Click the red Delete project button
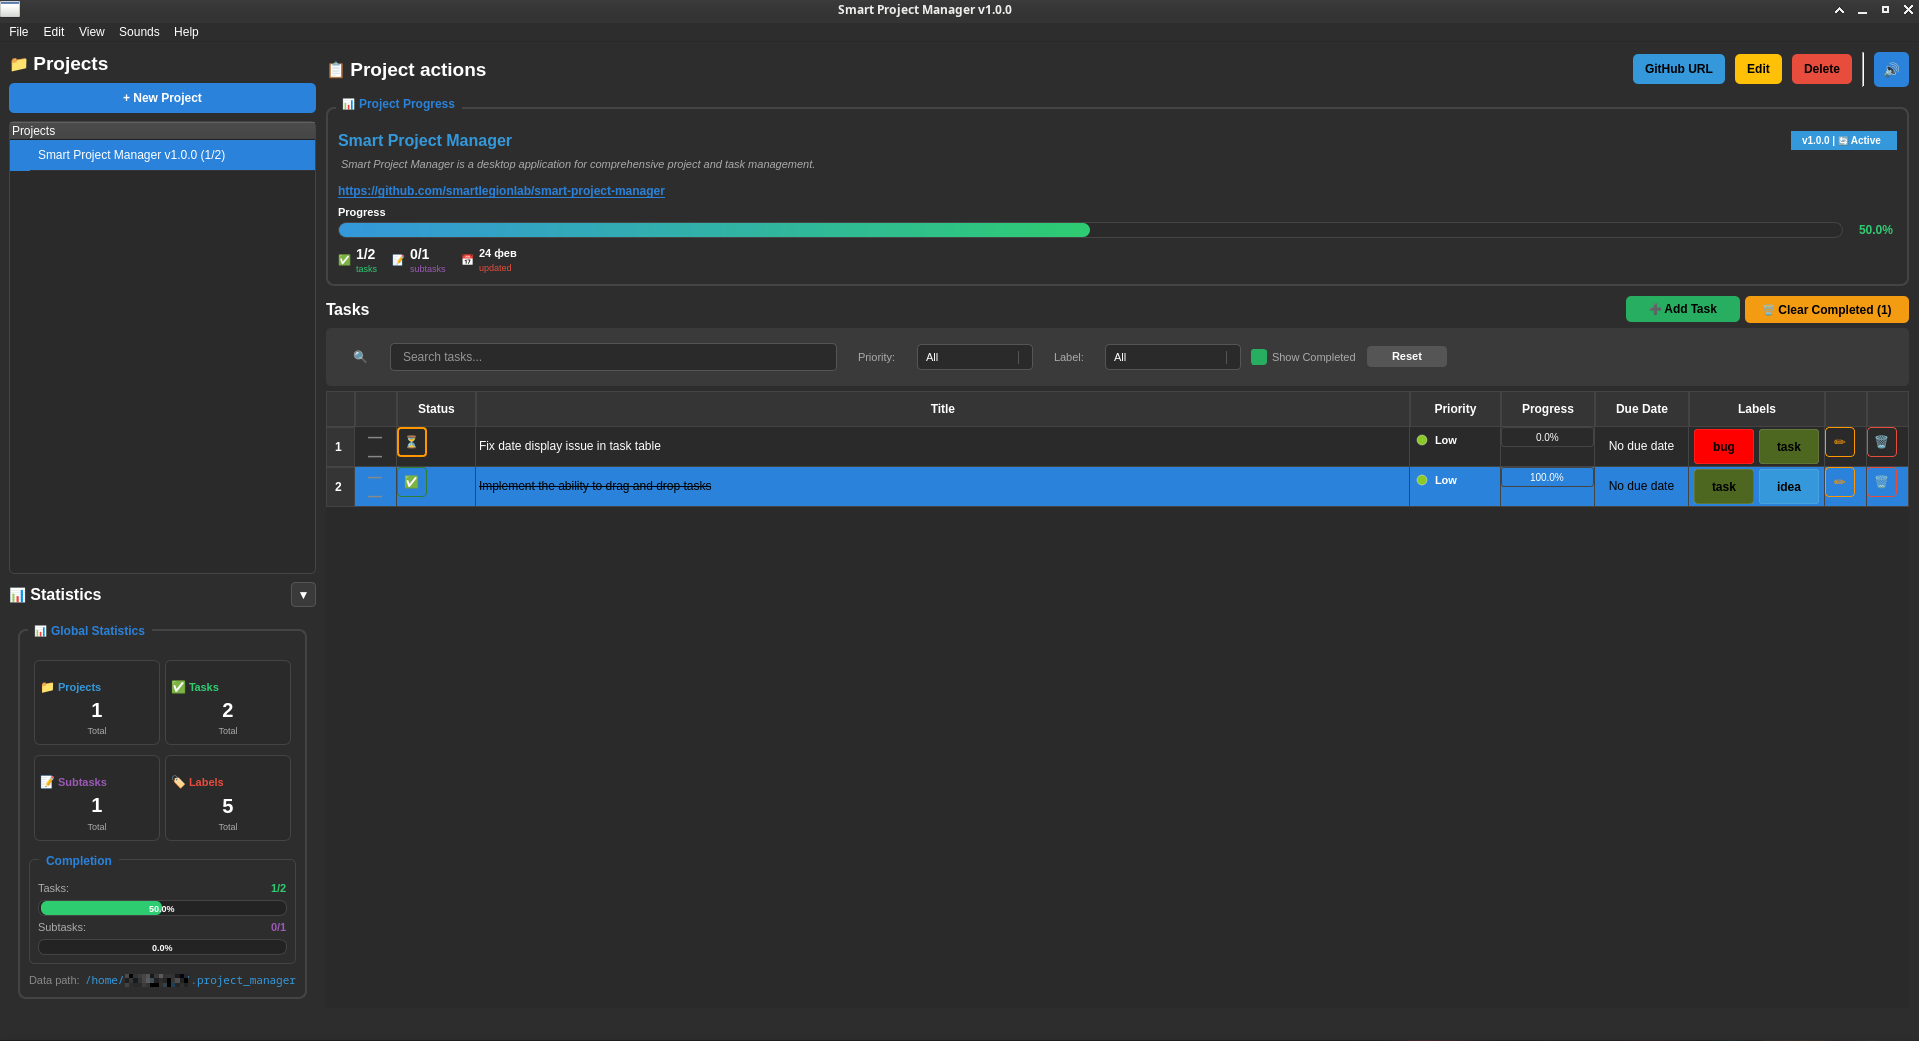Screen dimensions: 1919x1041 pos(1822,69)
